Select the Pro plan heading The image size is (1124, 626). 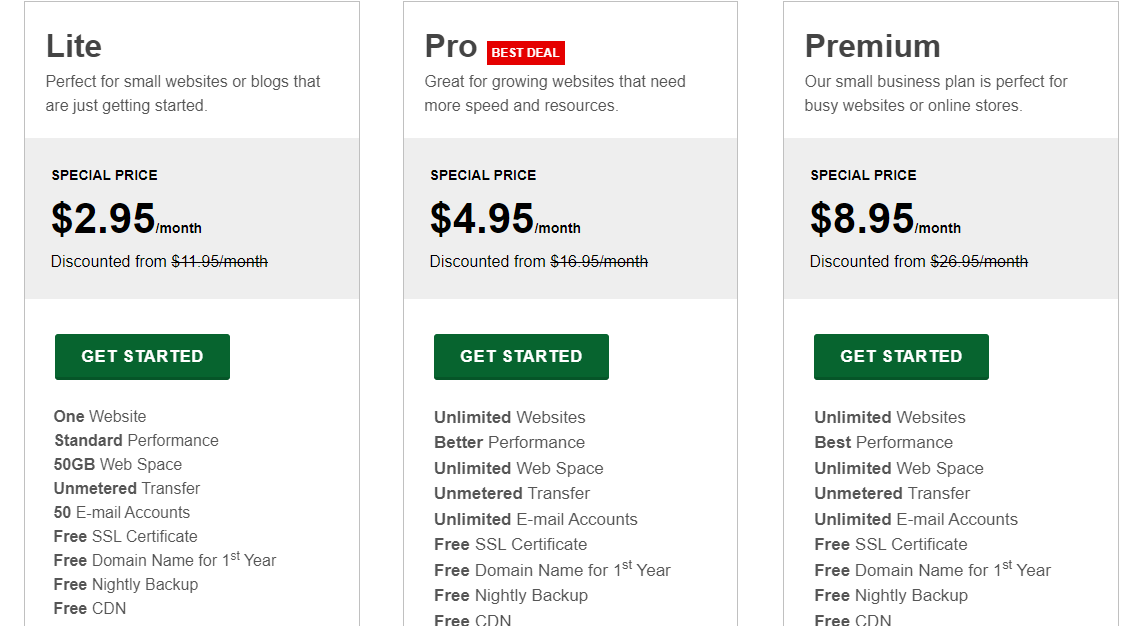451,46
